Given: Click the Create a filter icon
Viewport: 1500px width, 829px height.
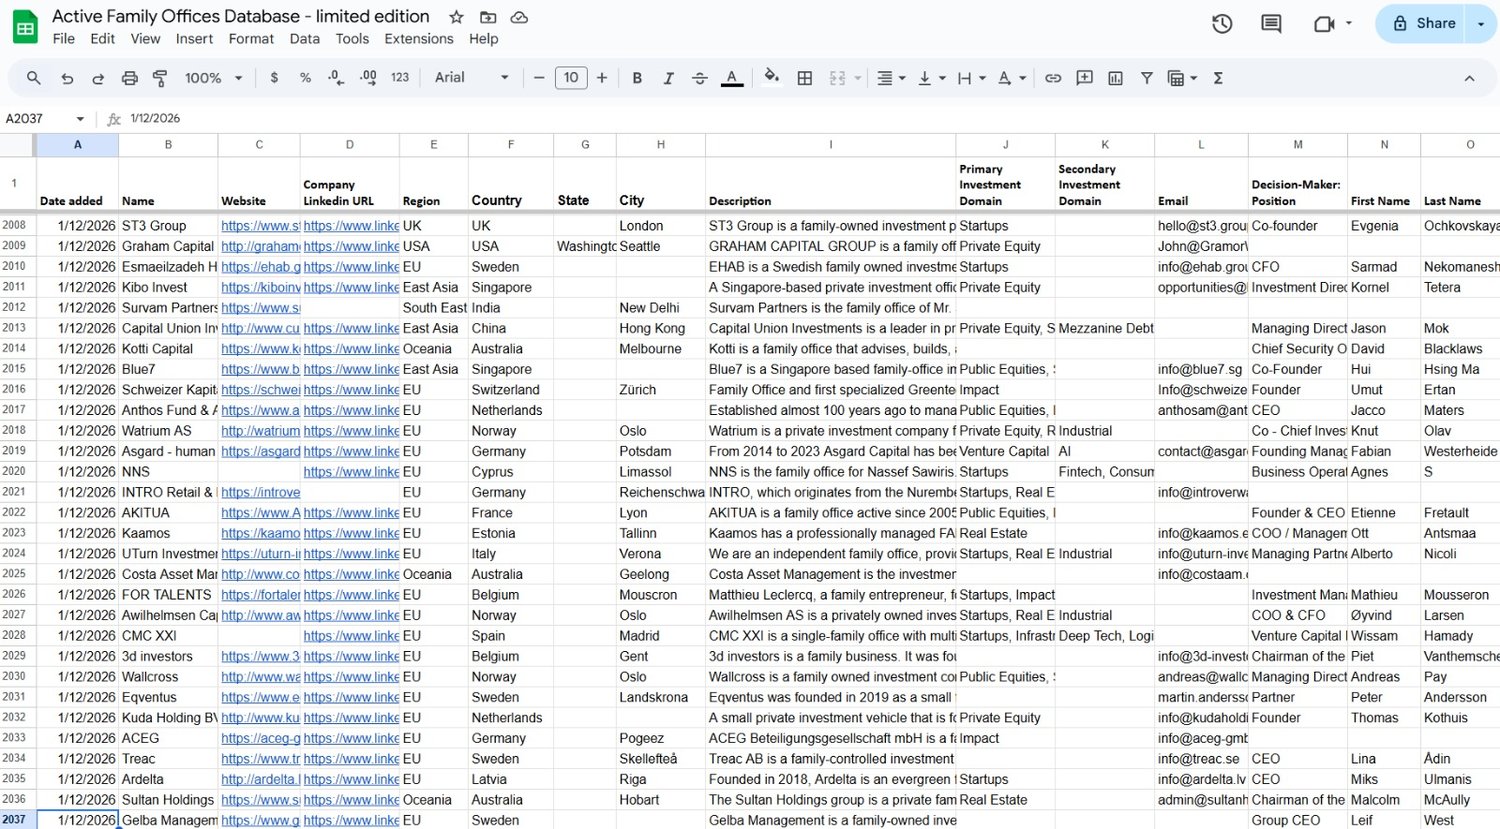Looking at the screenshot, I should 1146,78.
